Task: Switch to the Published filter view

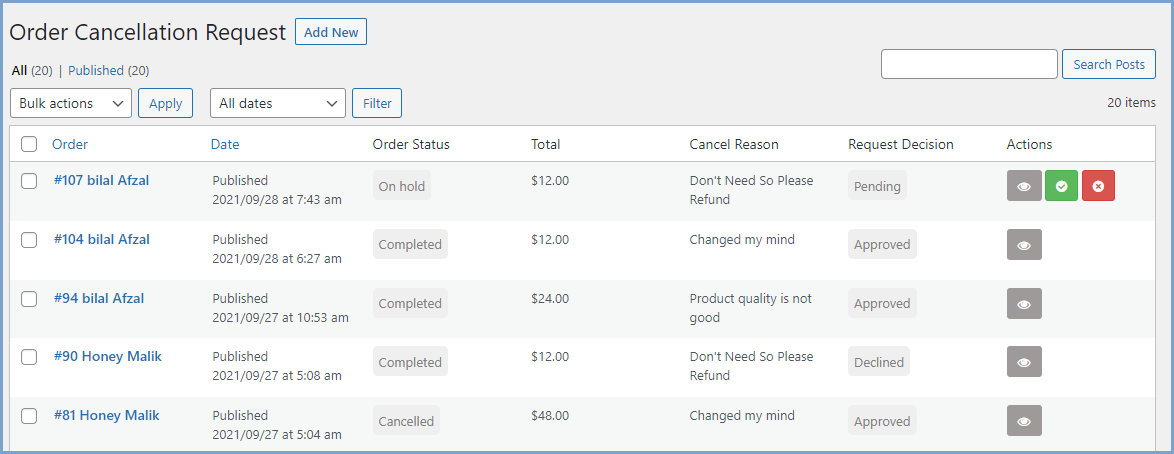Action: tap(96, 71)
